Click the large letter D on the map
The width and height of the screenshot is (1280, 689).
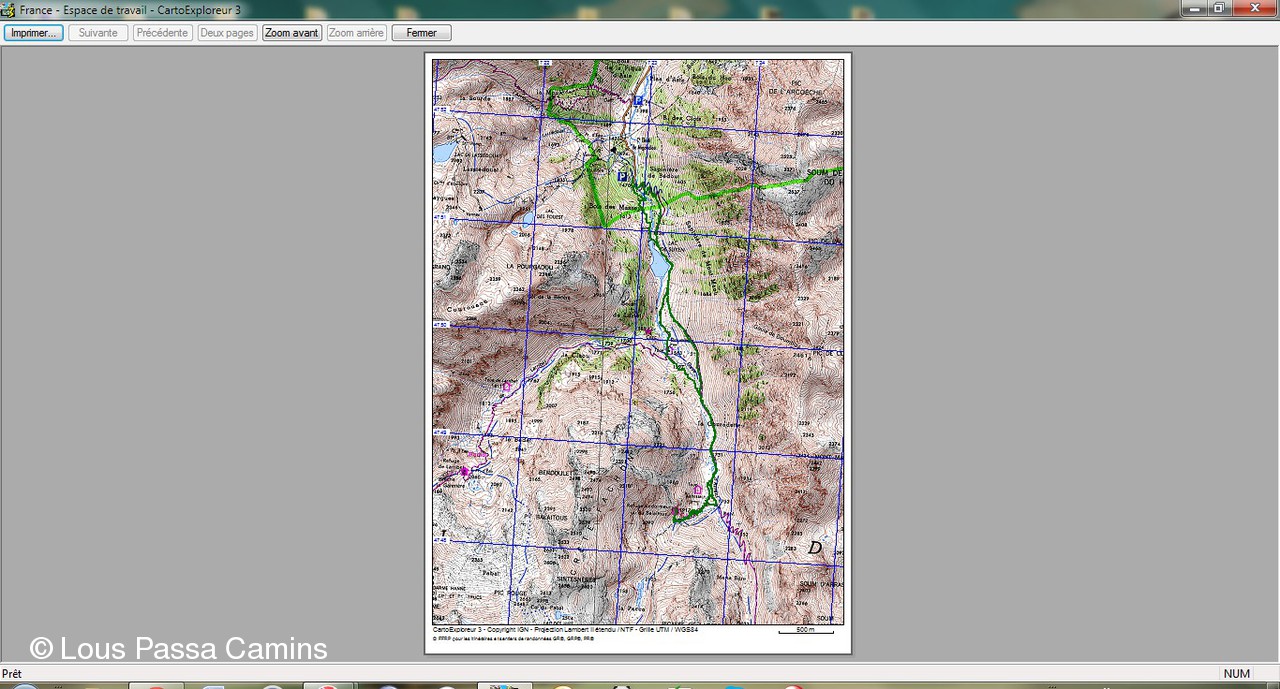[815, 548]
